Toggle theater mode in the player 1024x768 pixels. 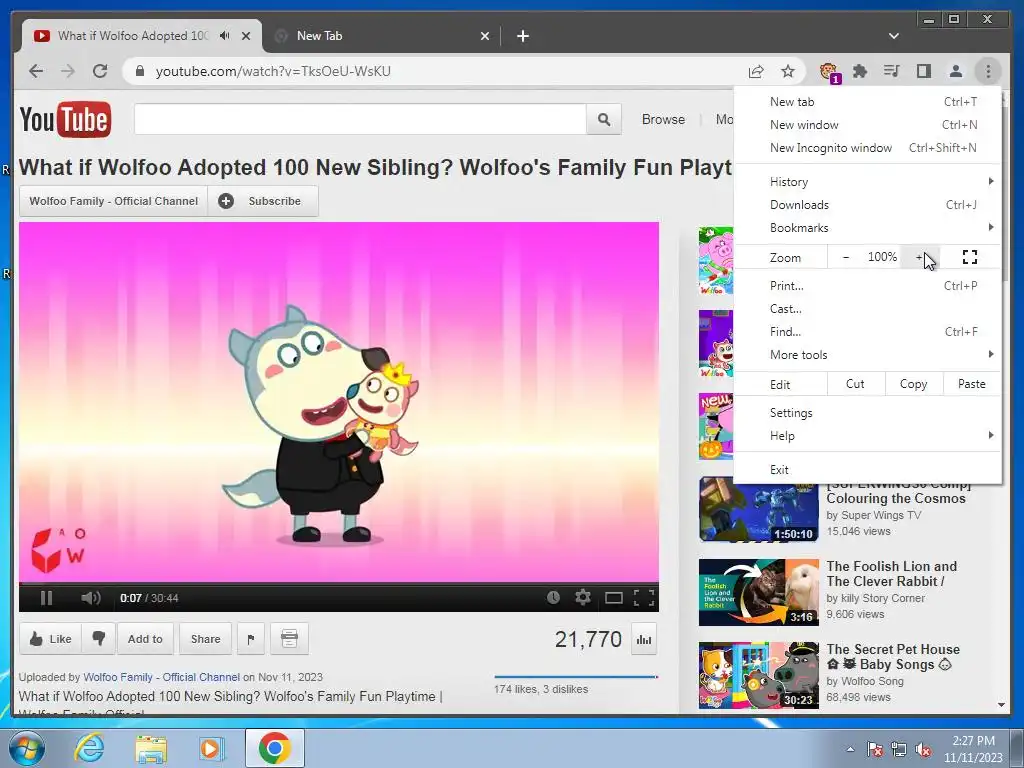click(x=613, y=598)
